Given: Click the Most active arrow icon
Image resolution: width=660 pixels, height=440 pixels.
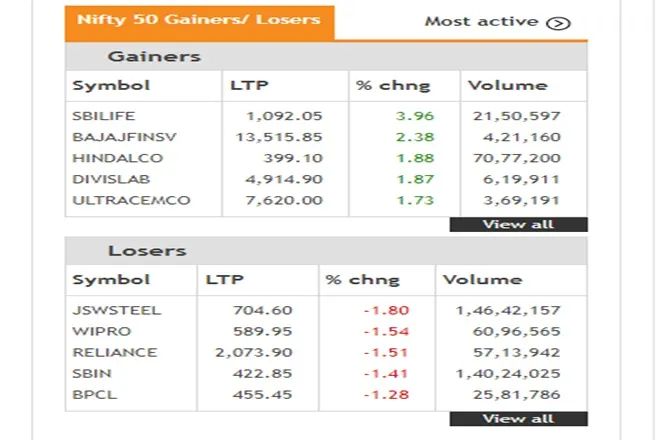Looking at the screenshot, I should pyautogui.click(x=559, y=22).
